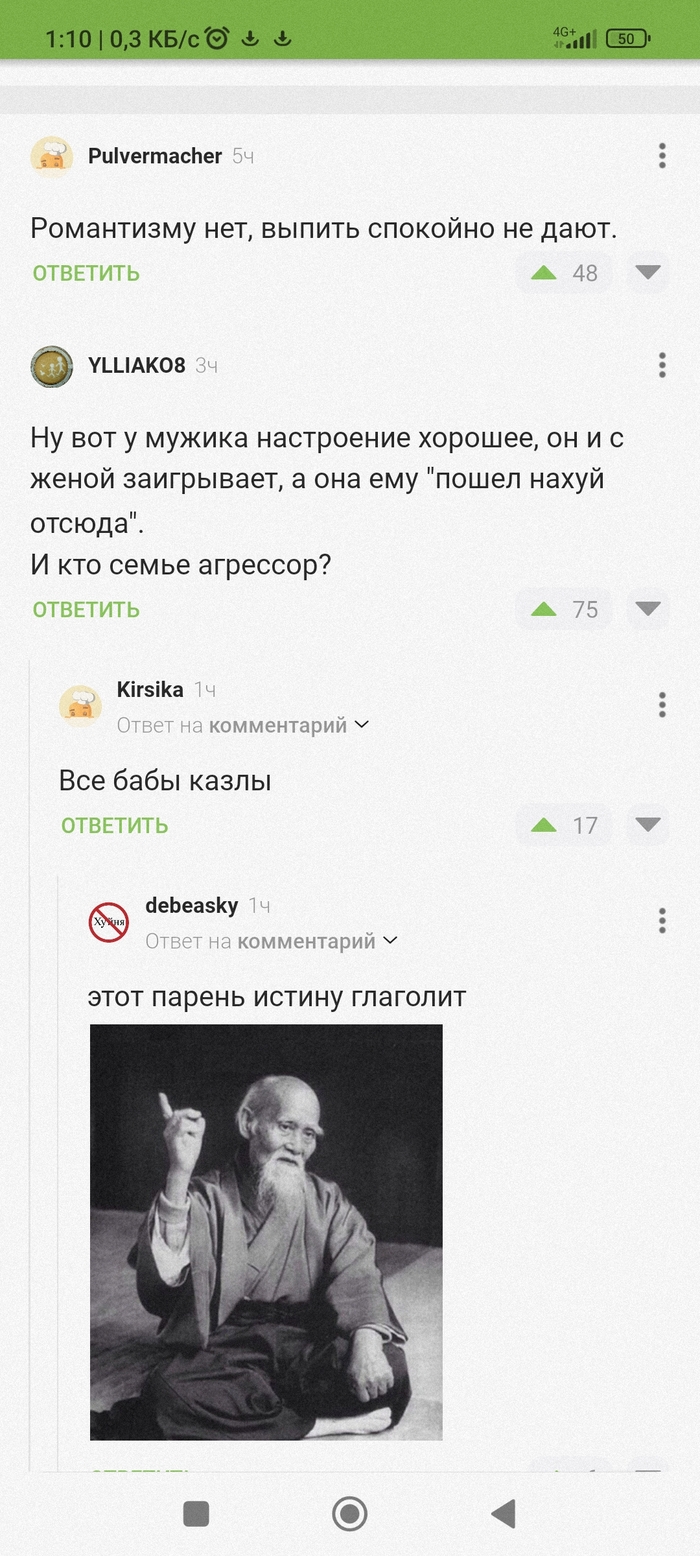Open three-dot menu on Pulvermacher's comment
Screen dimensions: 700x1556
[x=662, y=155]
